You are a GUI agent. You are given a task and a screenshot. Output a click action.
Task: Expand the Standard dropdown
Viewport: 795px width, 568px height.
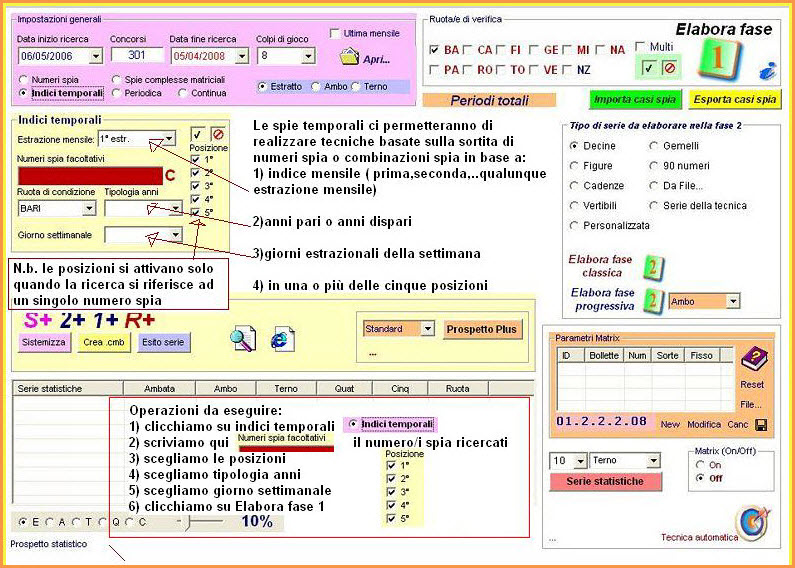(x=428, y=329)
